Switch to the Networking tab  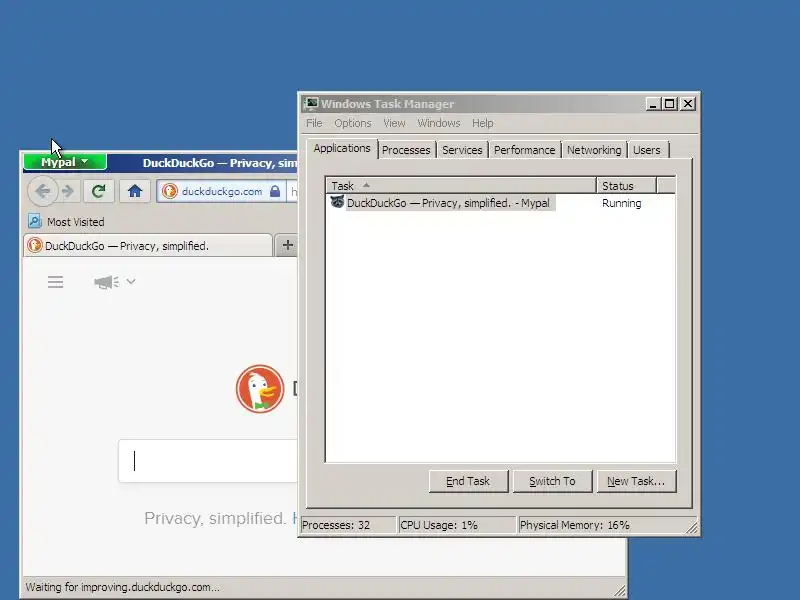click(594, 150)
